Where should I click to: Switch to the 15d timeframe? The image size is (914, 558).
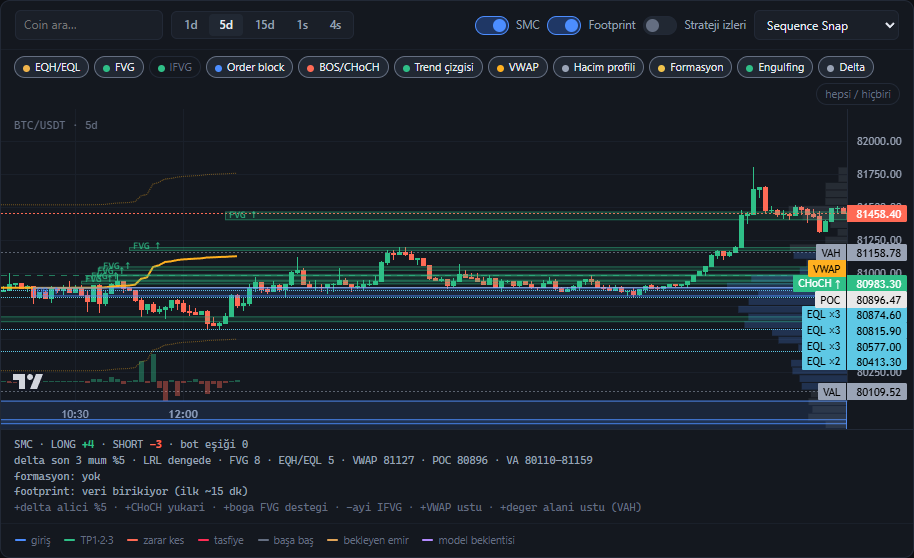point(265,25)
